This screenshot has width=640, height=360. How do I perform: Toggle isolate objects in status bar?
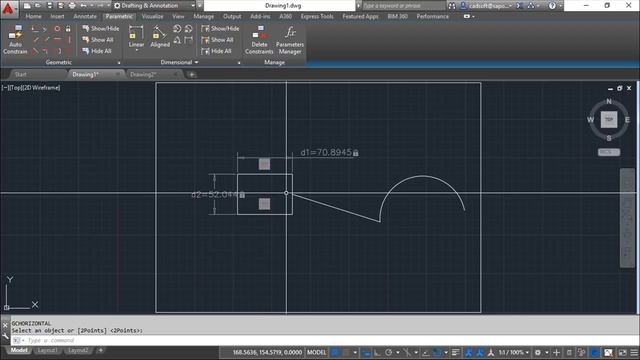pyautogui.click(x=582, y=352)
